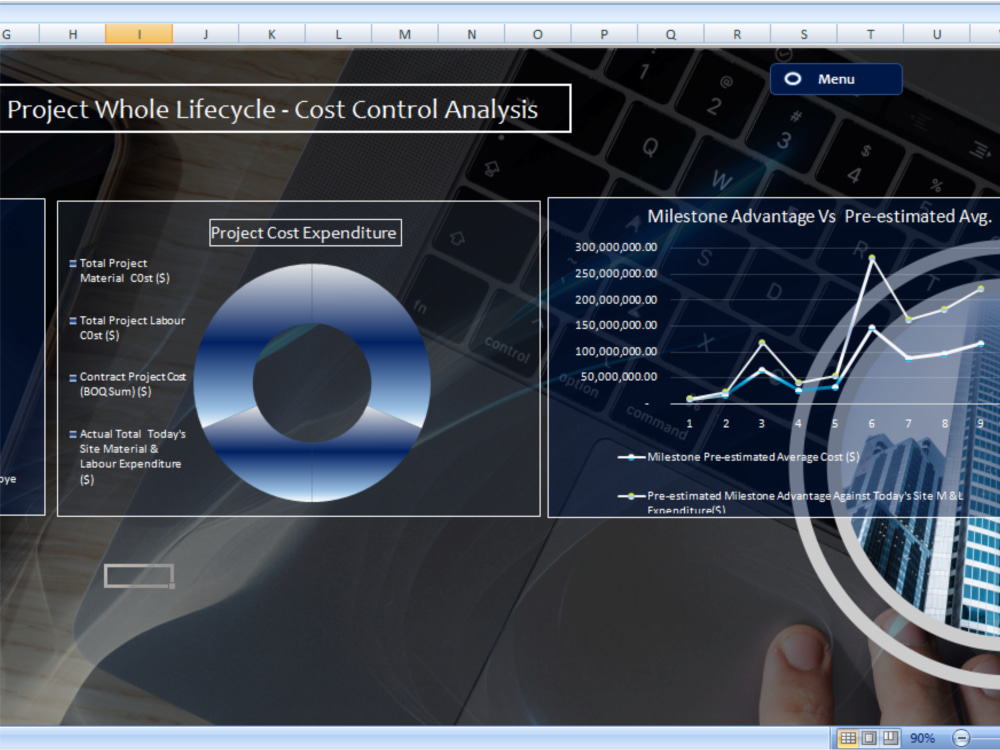1000x750 pixels.
Task: Switch to Page Layout view
Action: pos(868,740)
